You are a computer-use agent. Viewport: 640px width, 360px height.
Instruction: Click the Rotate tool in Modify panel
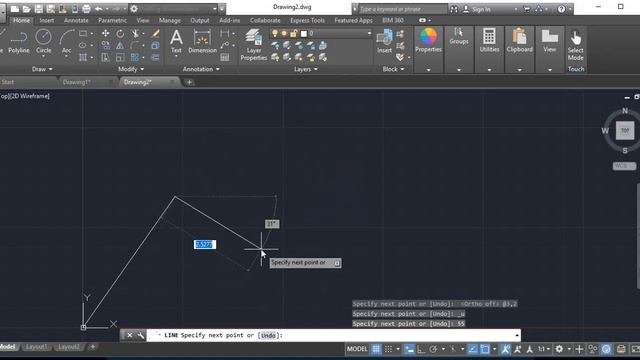[120, 33]
